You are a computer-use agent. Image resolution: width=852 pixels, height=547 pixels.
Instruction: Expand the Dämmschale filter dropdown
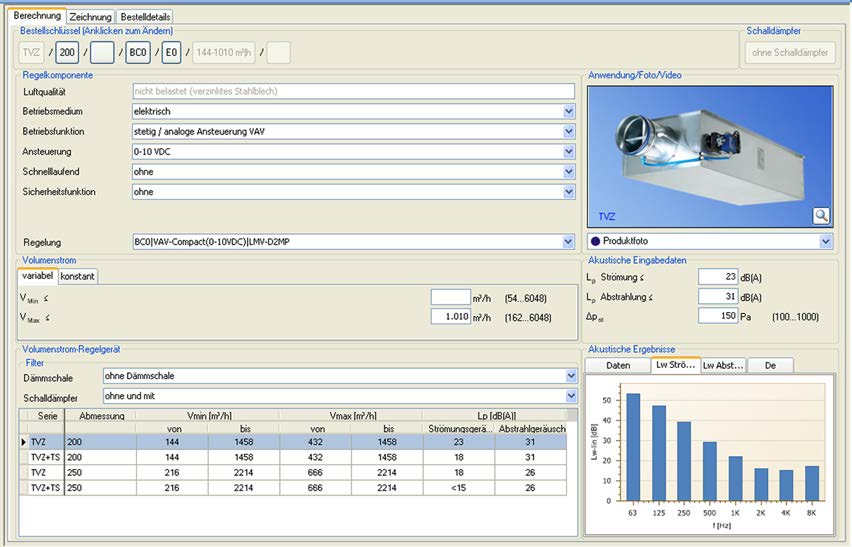click(571, 376)
